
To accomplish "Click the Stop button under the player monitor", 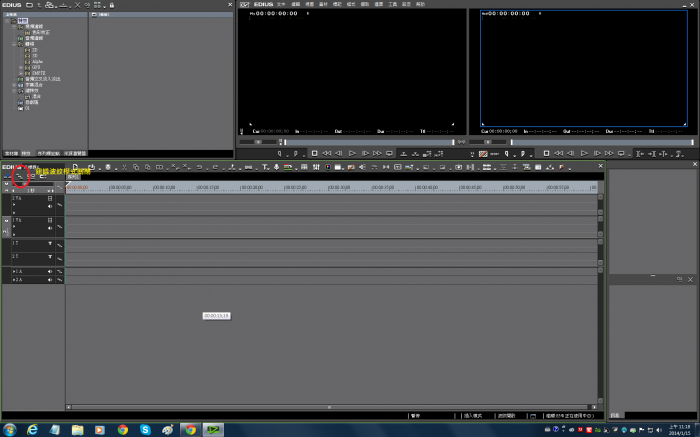I will point(314,153).
